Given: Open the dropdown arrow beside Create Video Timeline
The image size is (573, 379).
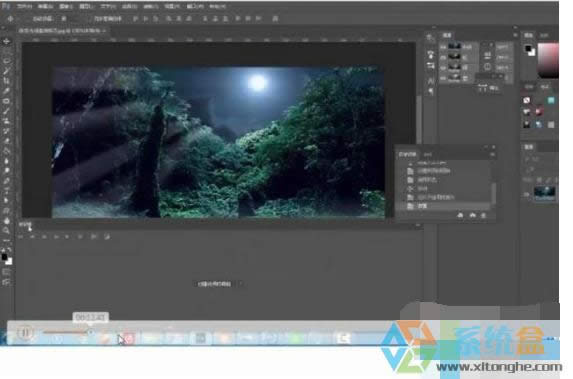Looking at the screenshot, I should [241, 284].
